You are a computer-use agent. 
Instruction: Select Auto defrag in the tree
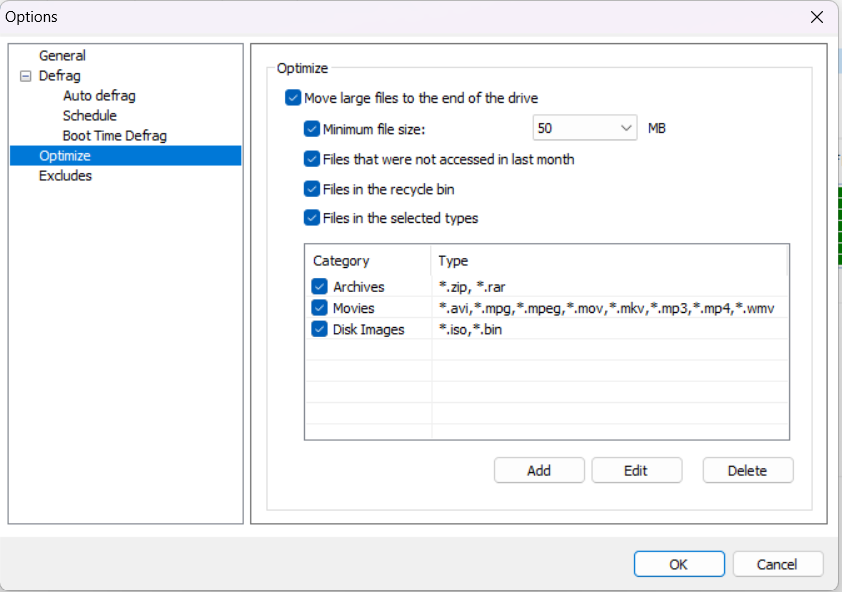tap(99, 96)
